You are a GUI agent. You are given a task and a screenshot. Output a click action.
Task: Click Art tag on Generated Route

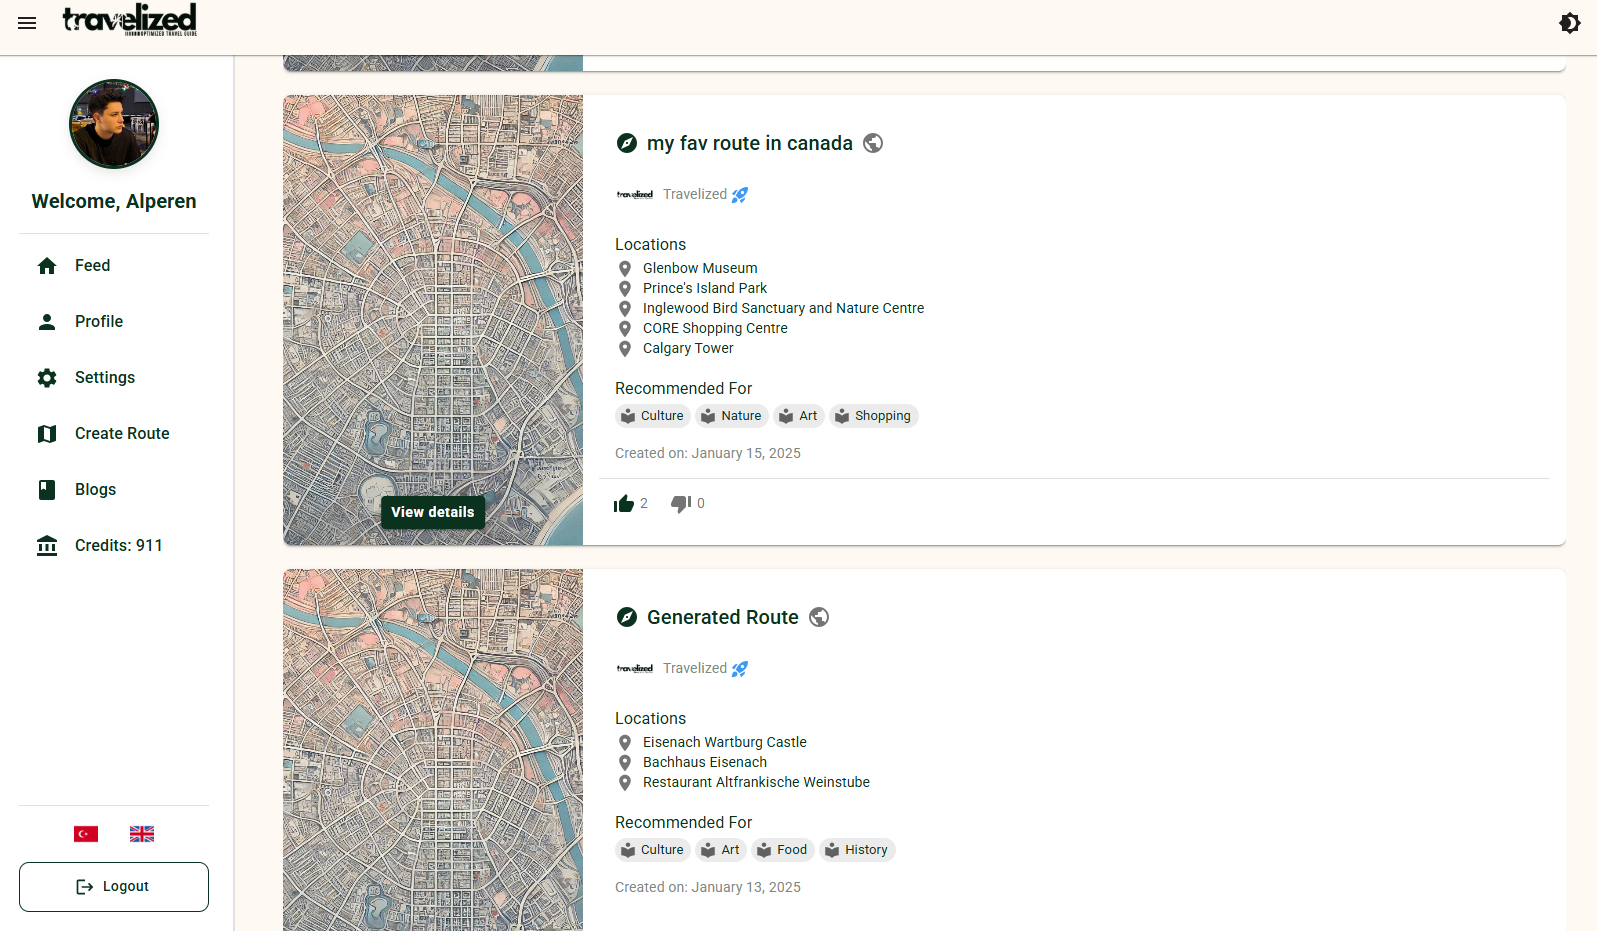coord(721,850)
